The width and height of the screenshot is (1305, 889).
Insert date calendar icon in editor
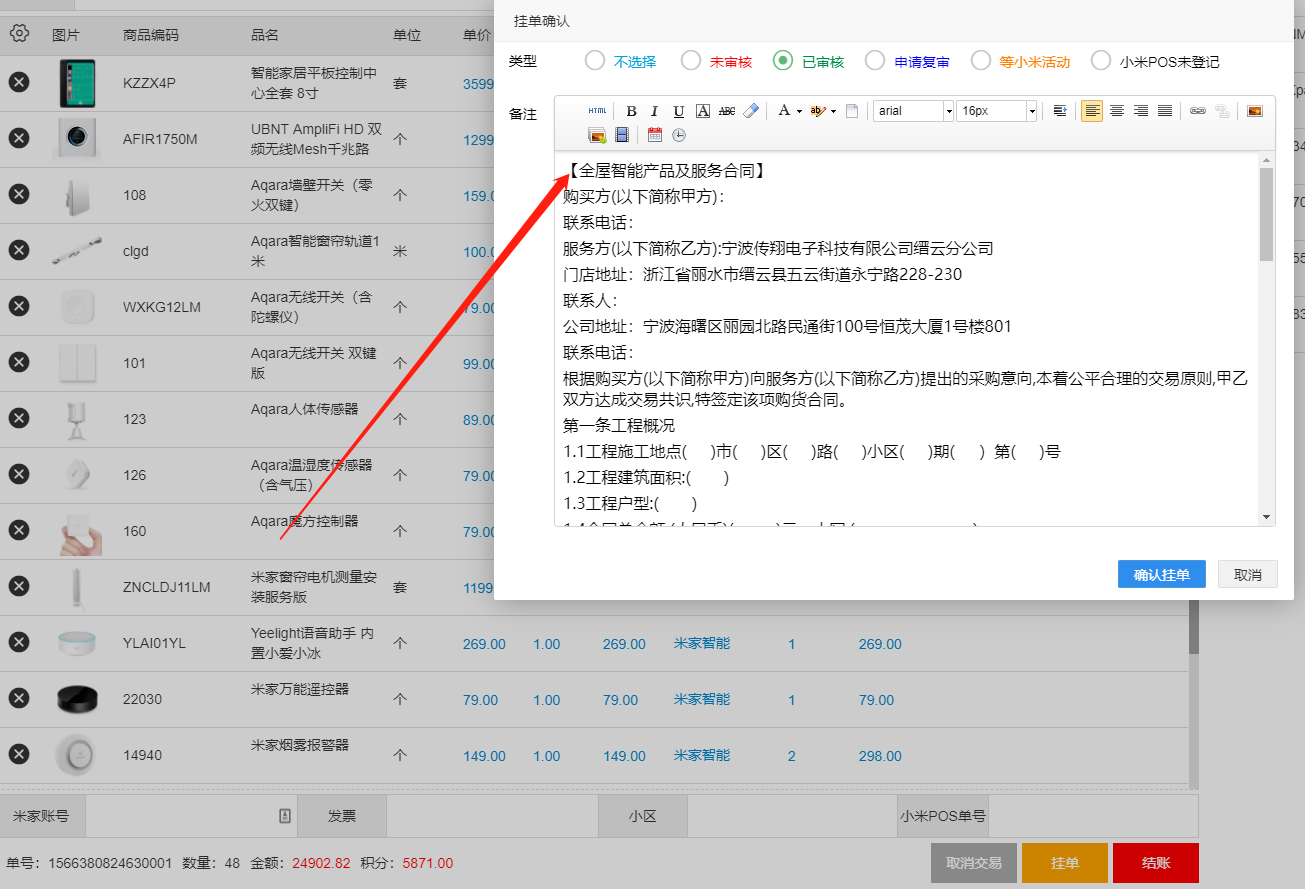coord(655,135)
